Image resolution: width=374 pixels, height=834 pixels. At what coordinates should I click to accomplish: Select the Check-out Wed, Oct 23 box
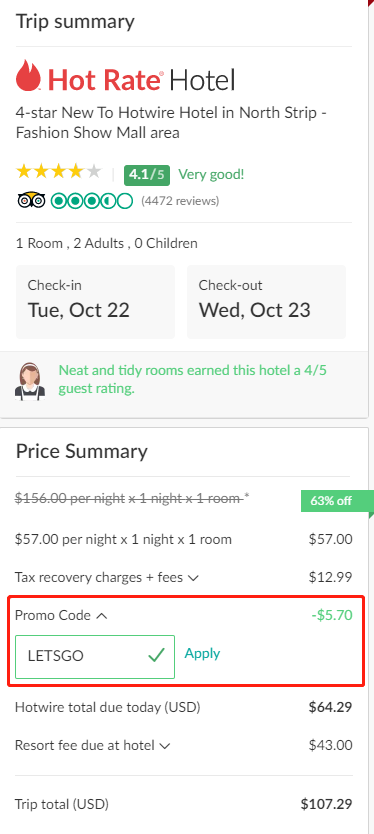267,302
